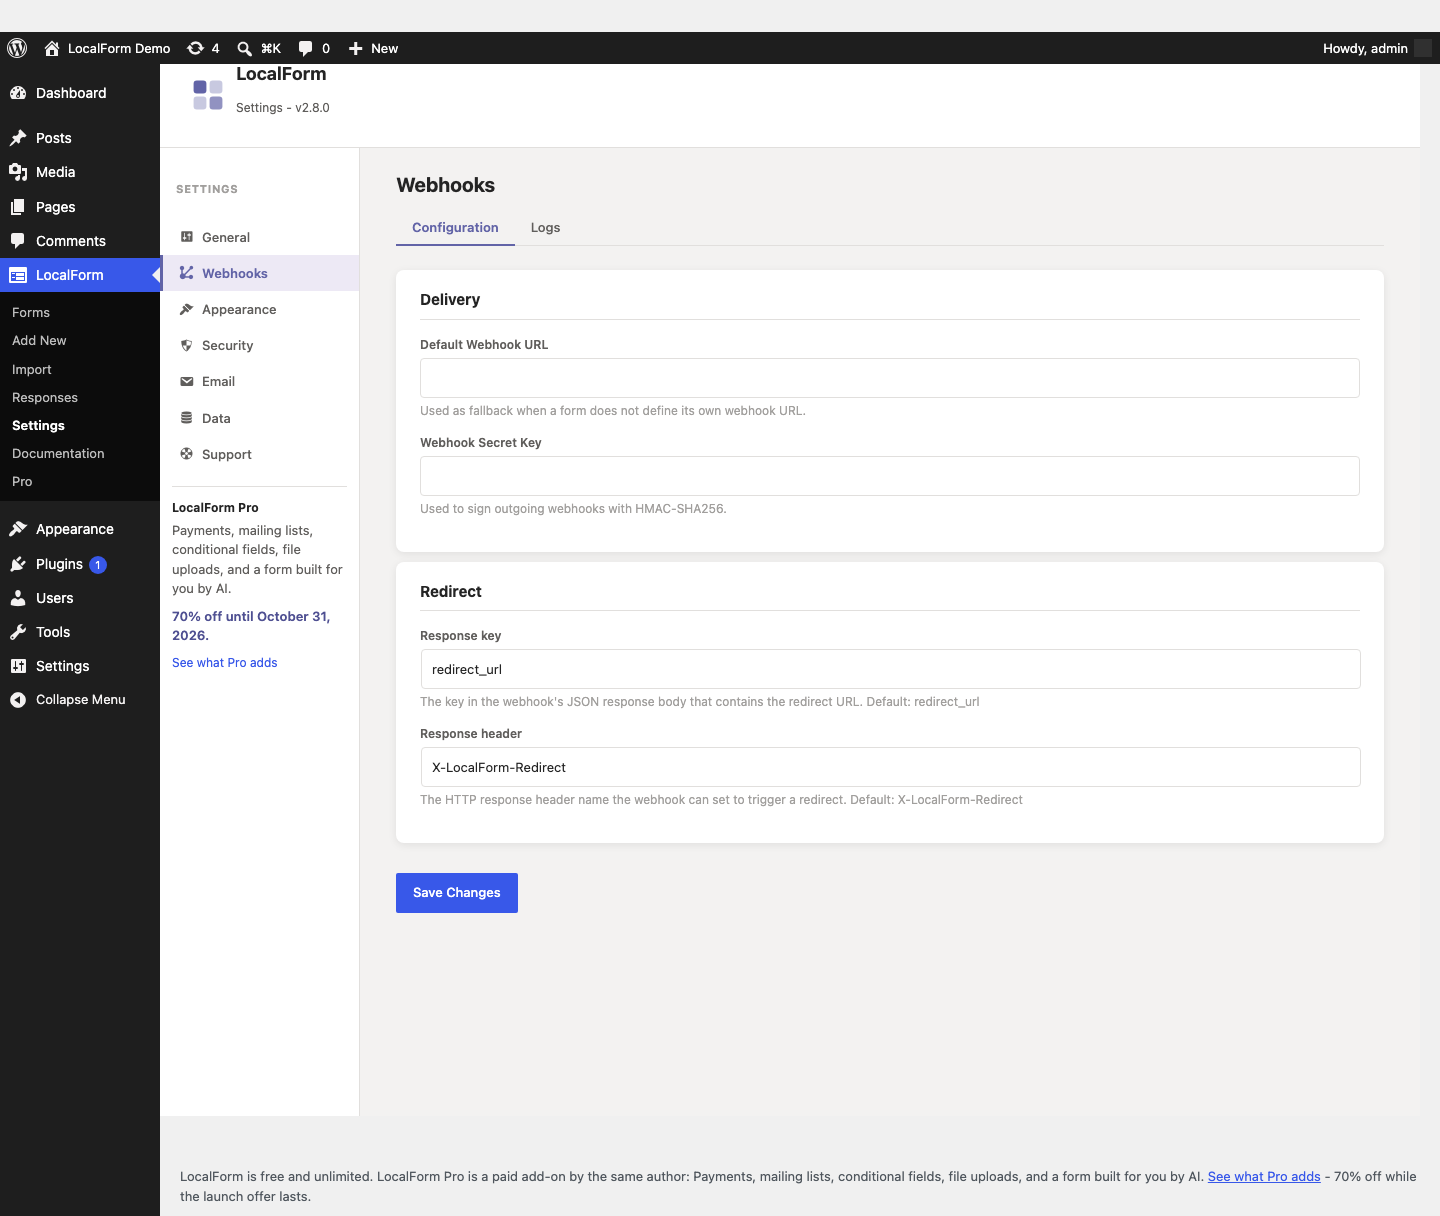Focus the Webhook Secret Key field
This screenshot has width=1440, height=1216.
pos(890,476)
